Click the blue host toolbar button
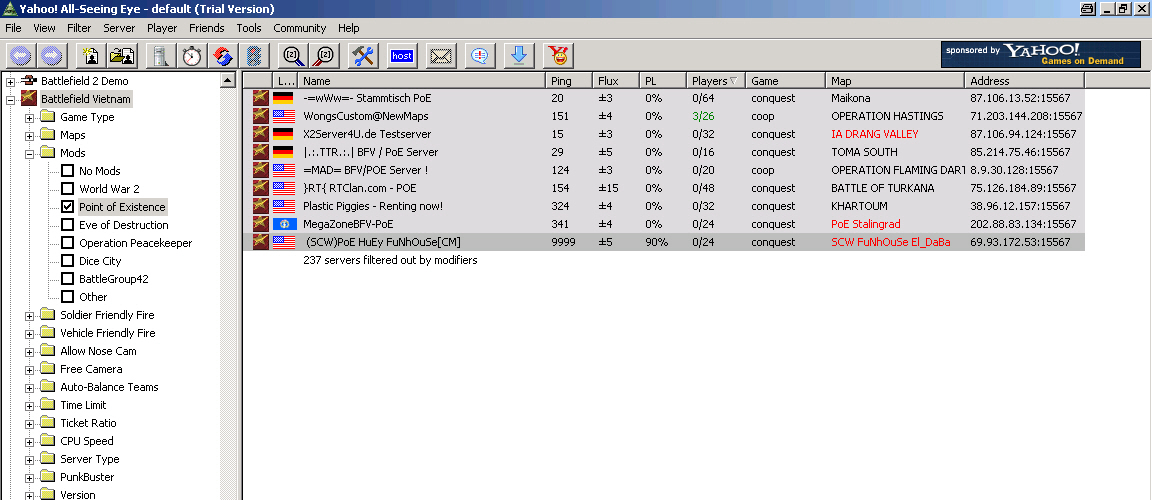 (402, 56)
